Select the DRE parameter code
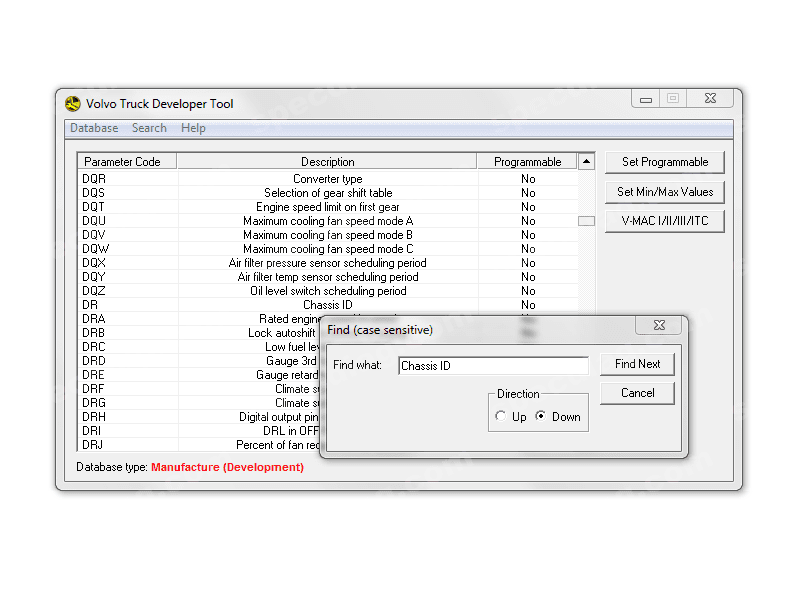 (93, 375)
